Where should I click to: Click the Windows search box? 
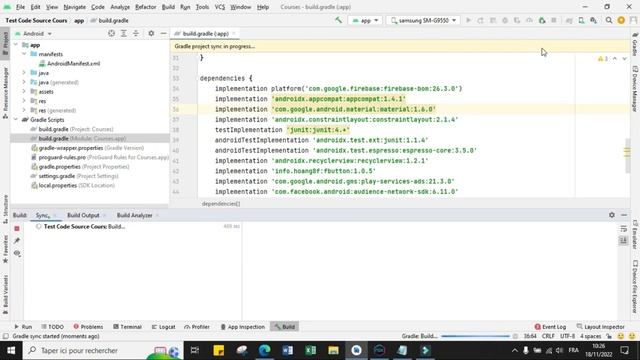point(103,350)
